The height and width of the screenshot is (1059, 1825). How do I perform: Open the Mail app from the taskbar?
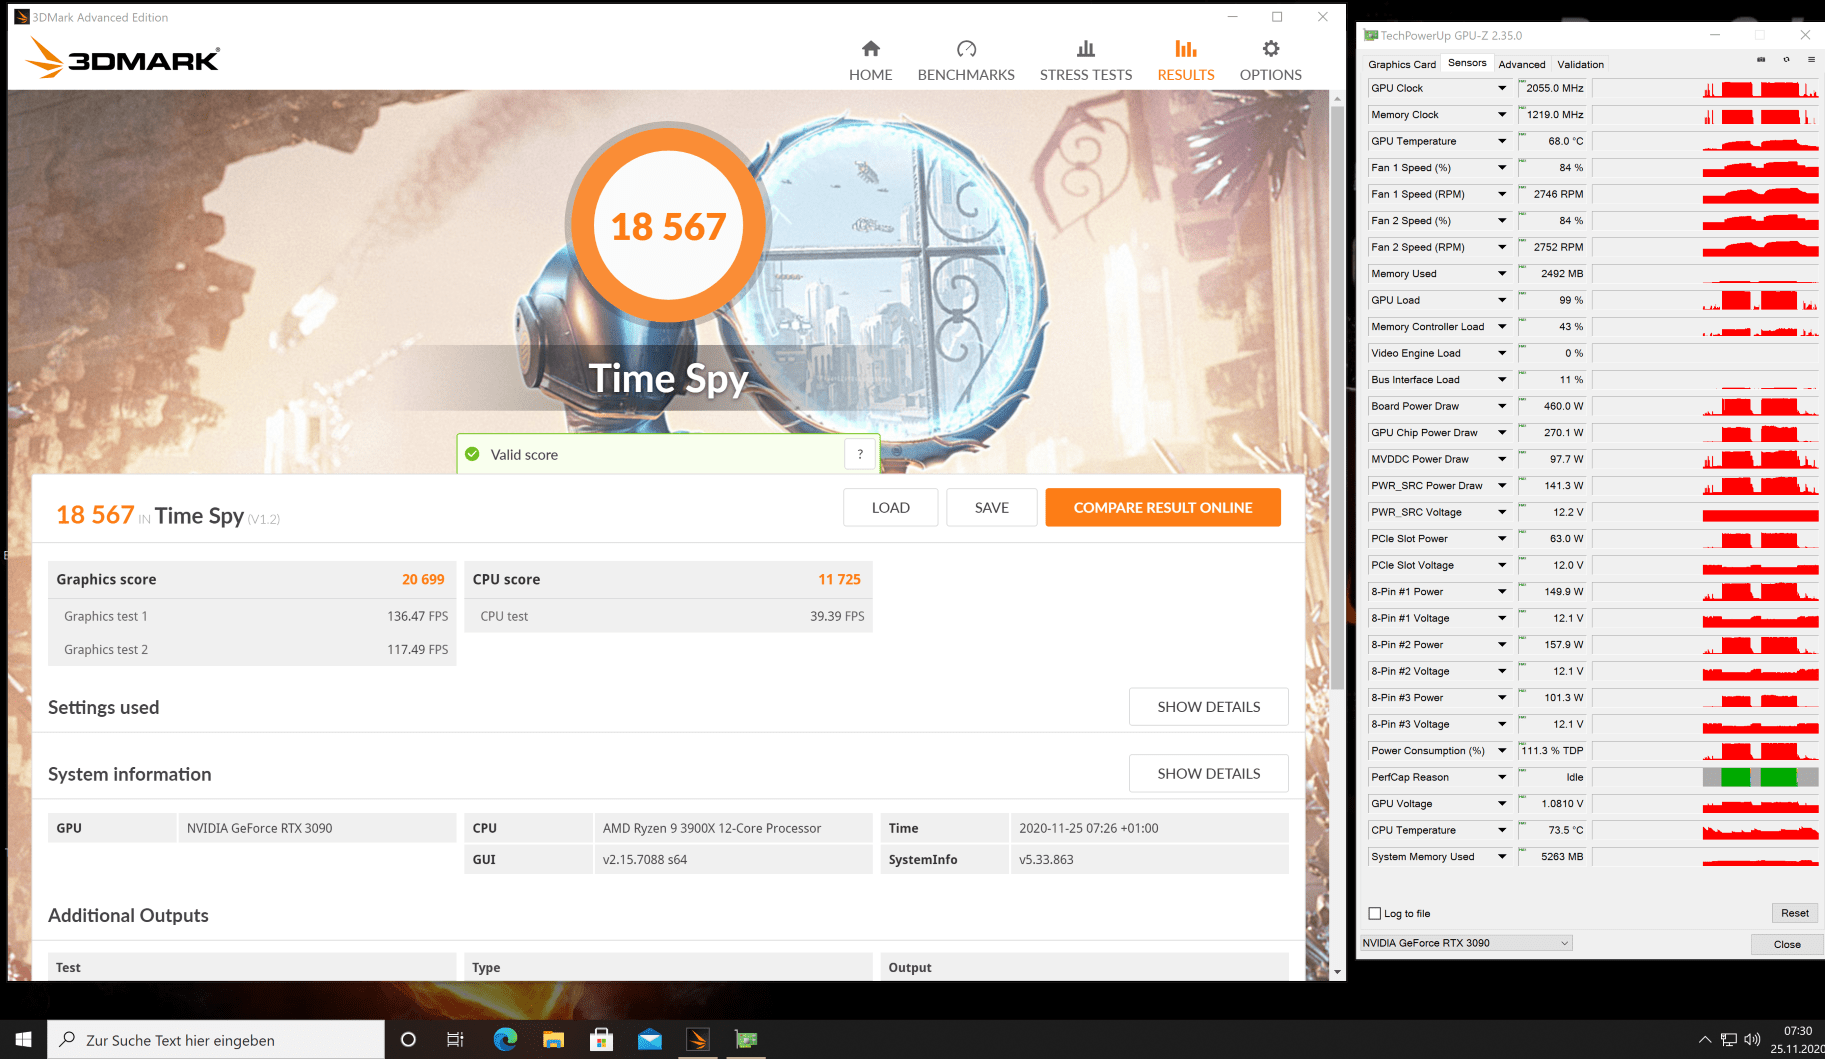click(x=649, y=1040)
